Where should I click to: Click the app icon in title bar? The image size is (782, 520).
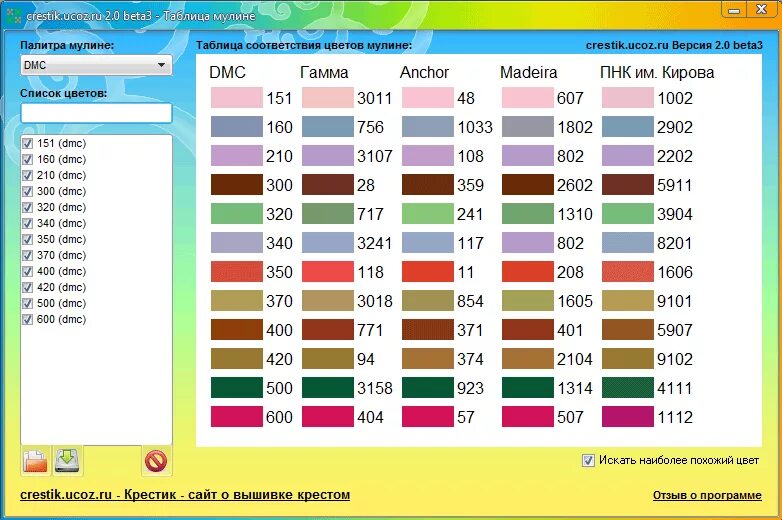13,16
